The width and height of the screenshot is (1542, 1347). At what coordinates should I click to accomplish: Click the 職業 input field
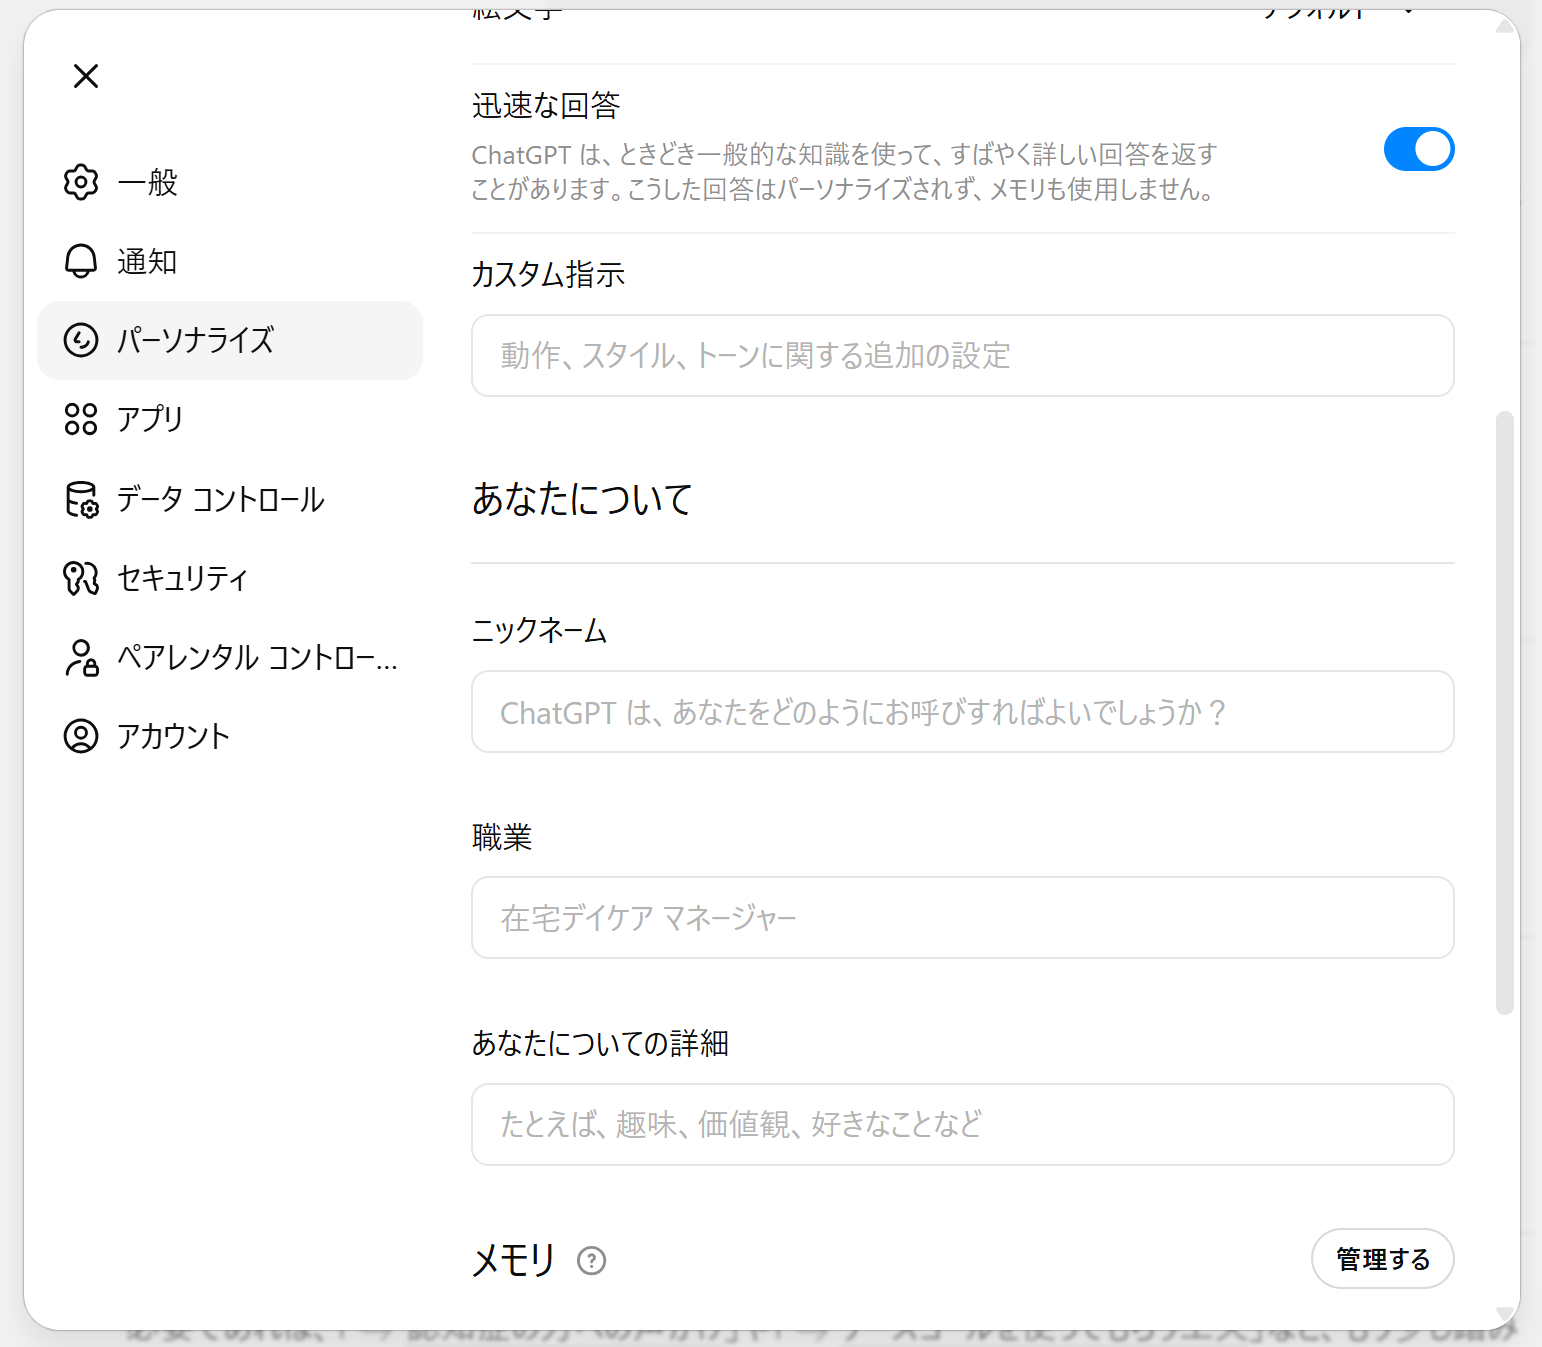pos(962,918)
